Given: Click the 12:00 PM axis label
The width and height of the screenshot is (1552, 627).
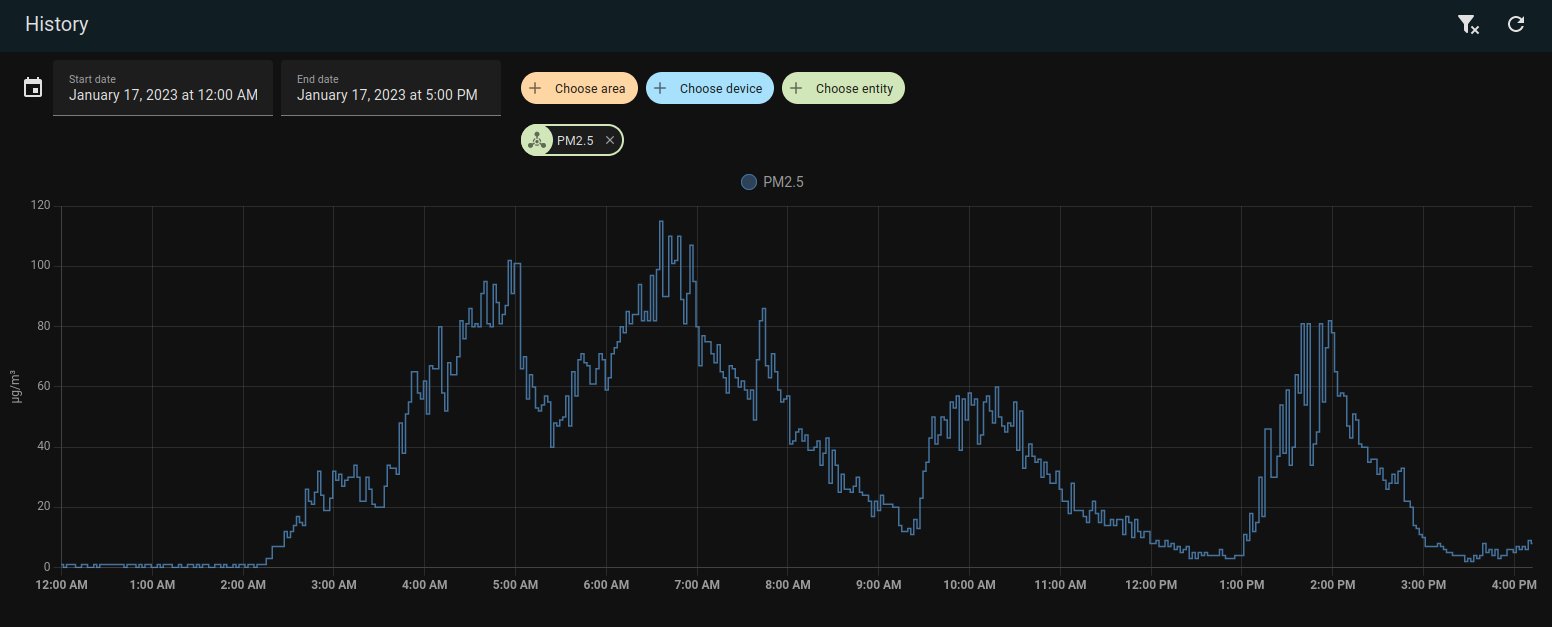Looking at the screenshot, I should click(x=1152, y=584).
